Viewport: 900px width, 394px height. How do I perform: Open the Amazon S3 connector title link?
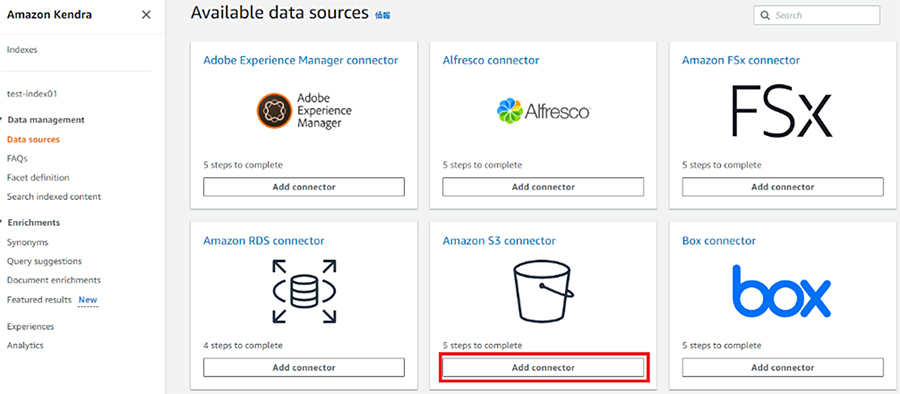[499, 241]
